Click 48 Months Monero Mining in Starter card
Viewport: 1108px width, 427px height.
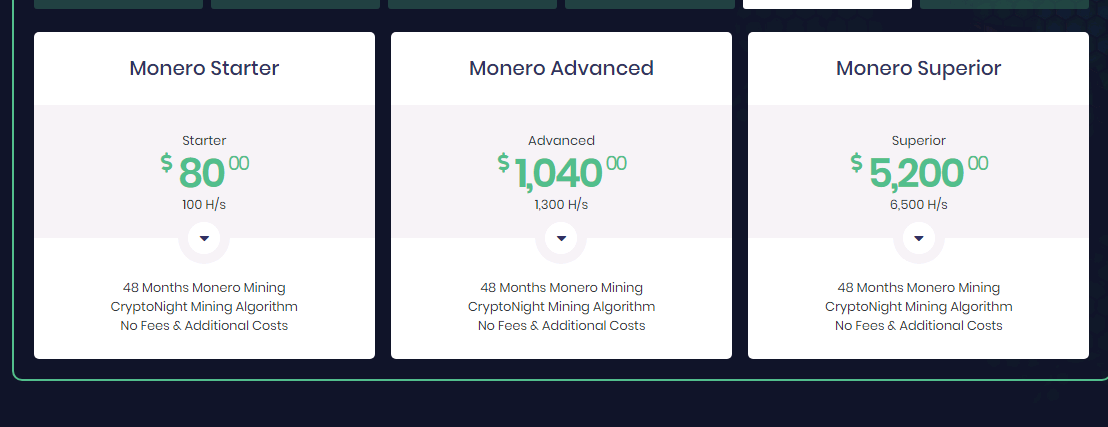pos(204,288)
